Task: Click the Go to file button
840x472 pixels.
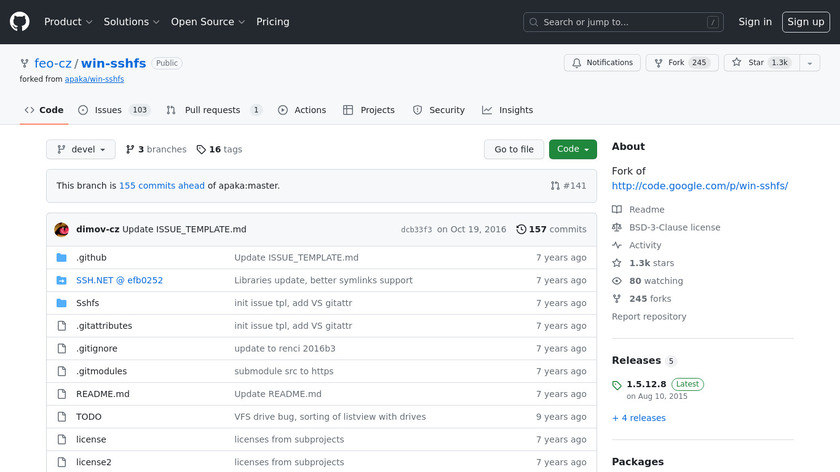Action: [514, 150]
